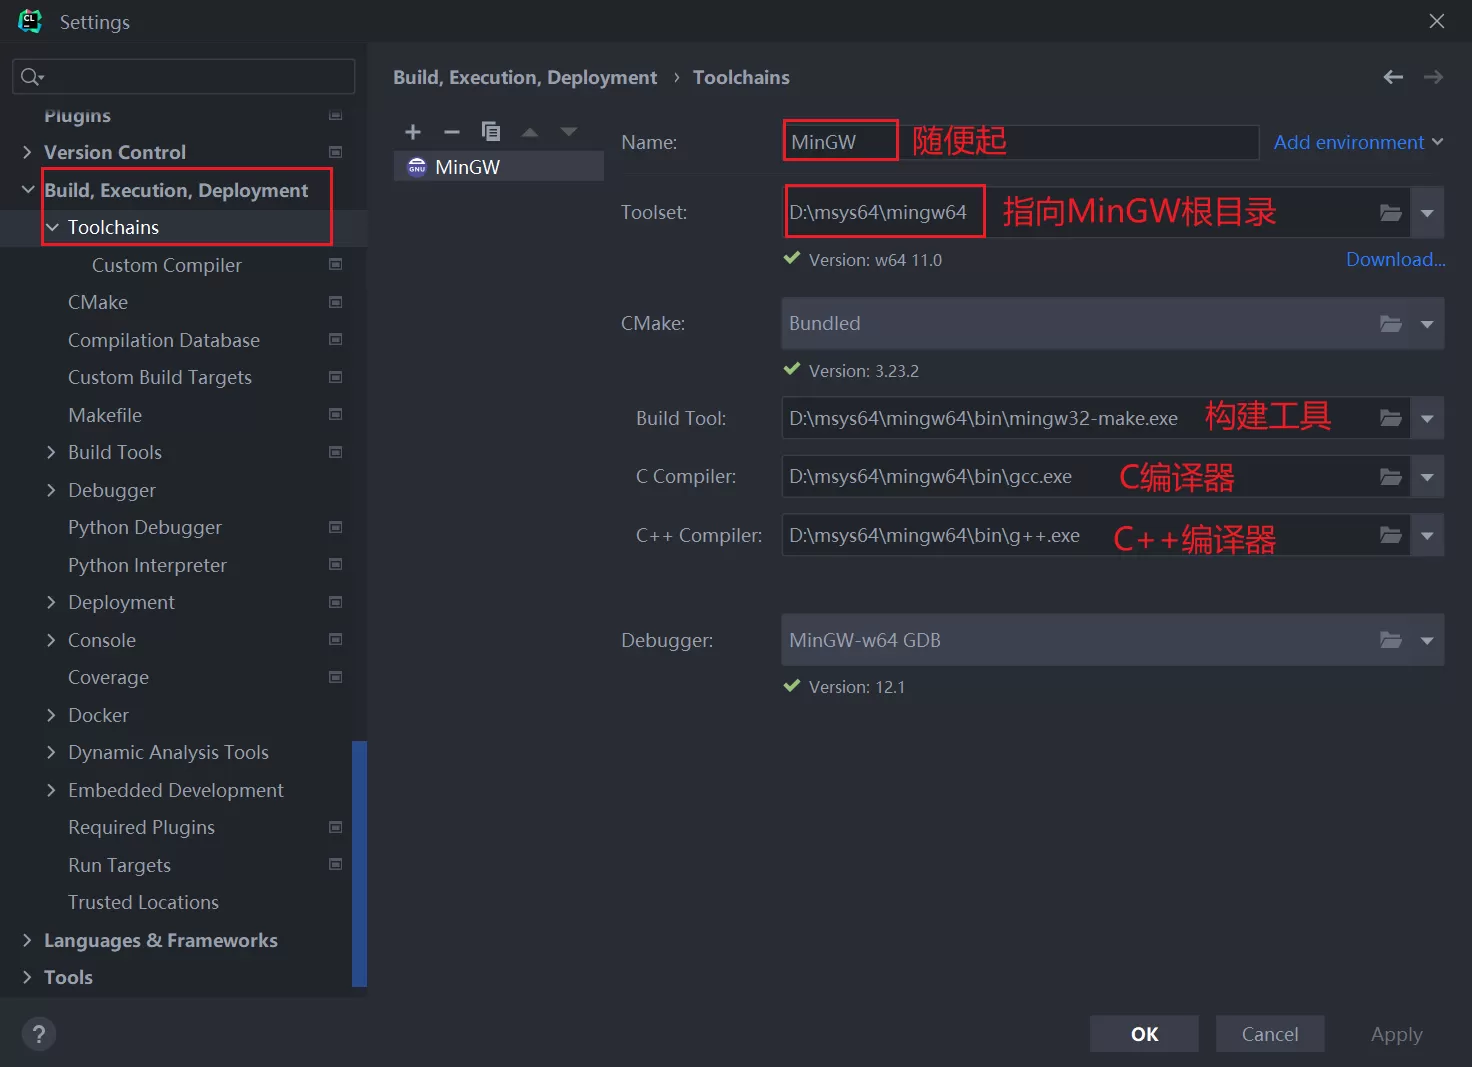The image size is (1472, 1067).
Task: Open Debugger dropdown arrow
Action: [1427, 640]
